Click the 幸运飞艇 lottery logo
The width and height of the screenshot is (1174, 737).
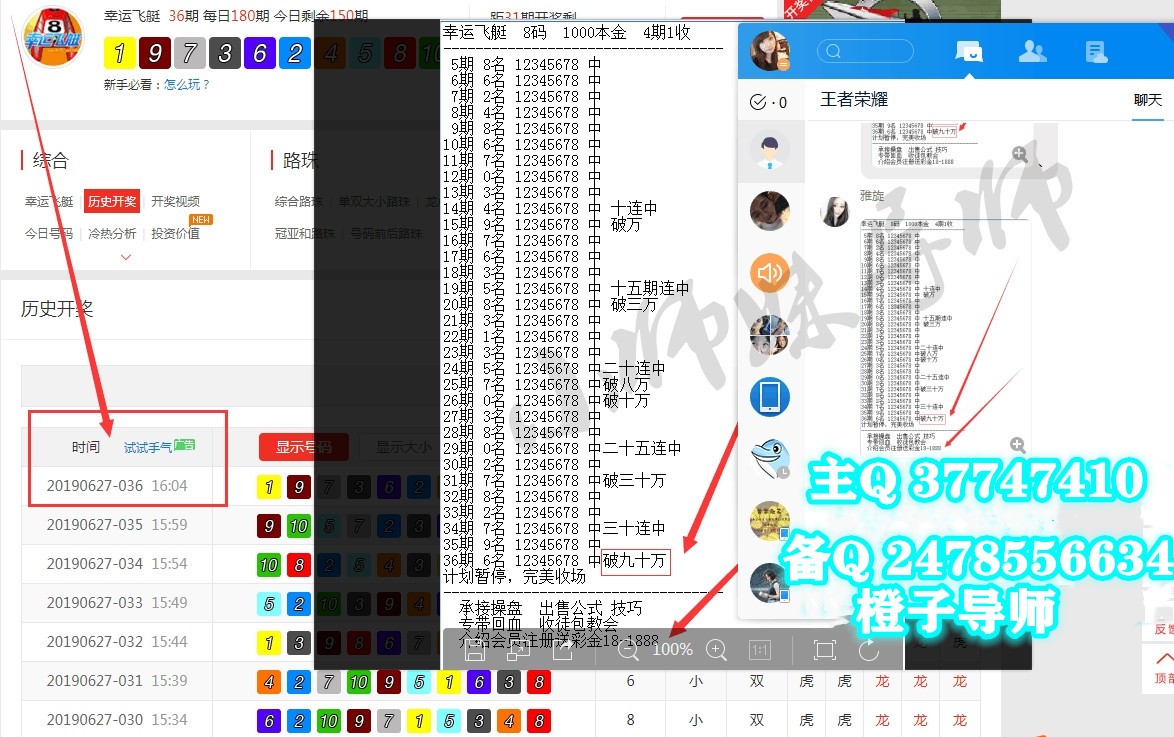click(53, 37)
